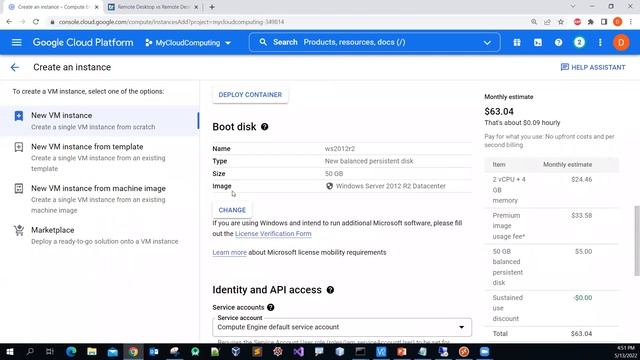Open File Explorer from the taskbar
The height and width of the screenshot is (360, 640).
92,351
